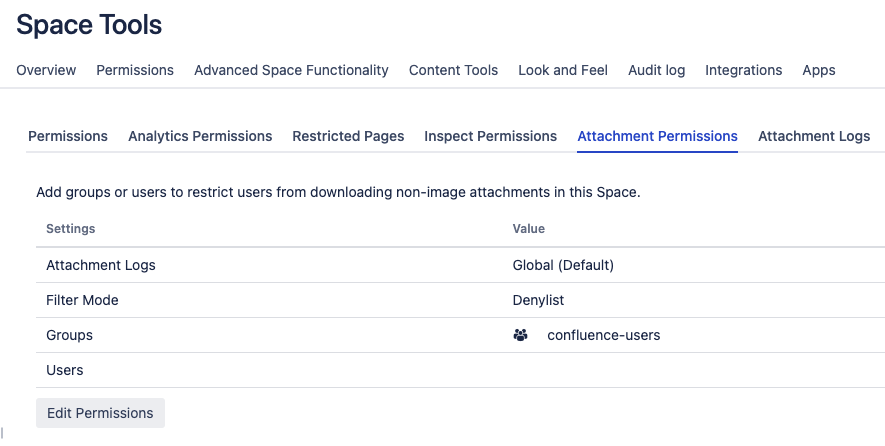Screen dimensions: 885x446
Task: Select the Permissions sub-tab beside Analytics Permissions
Action: [x=68, y=136]
